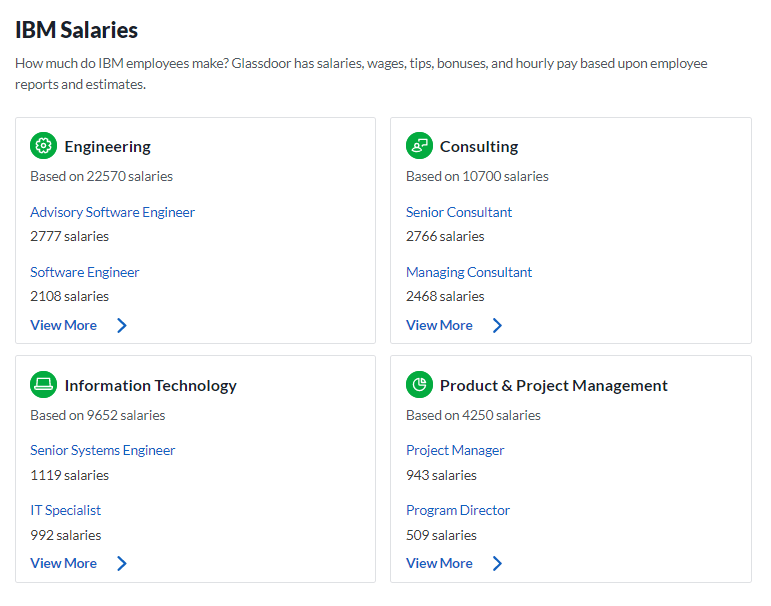Expand Information Technology with View More
The height and width of the screenshot is (606, 771).
coord(64,563)
